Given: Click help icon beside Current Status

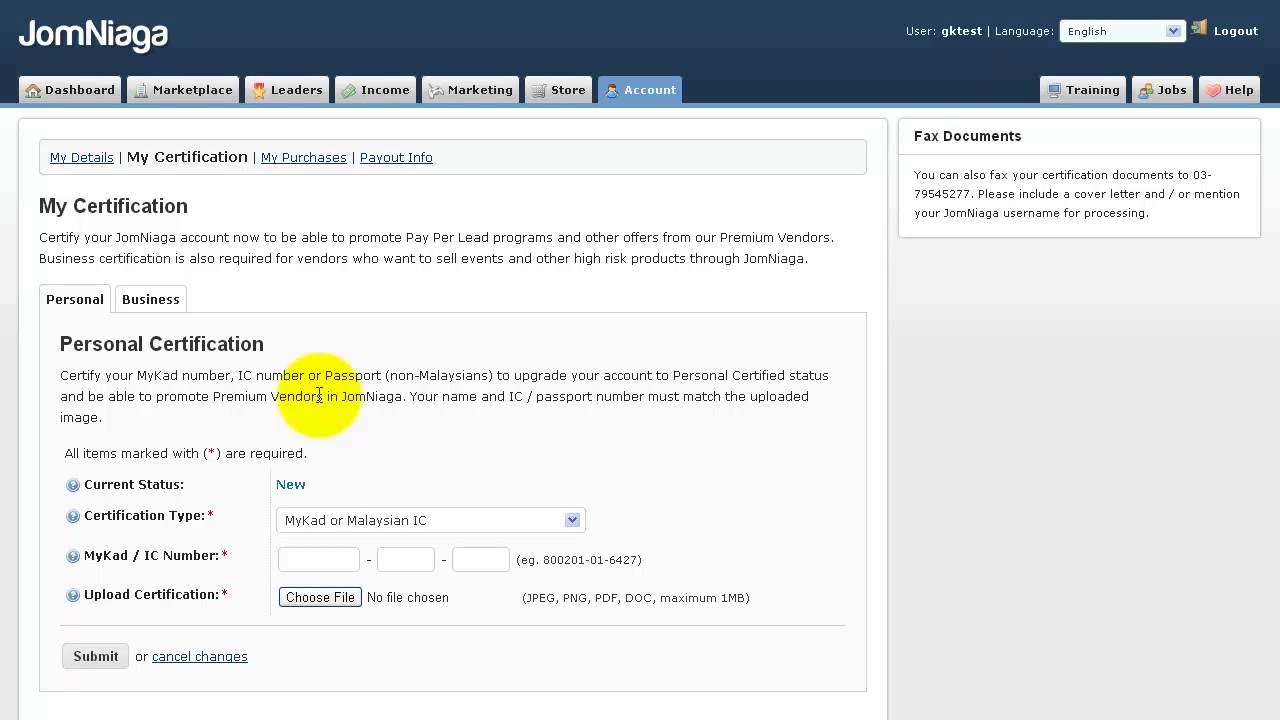Looking at the screenshot, I should [x=73, y=485].
